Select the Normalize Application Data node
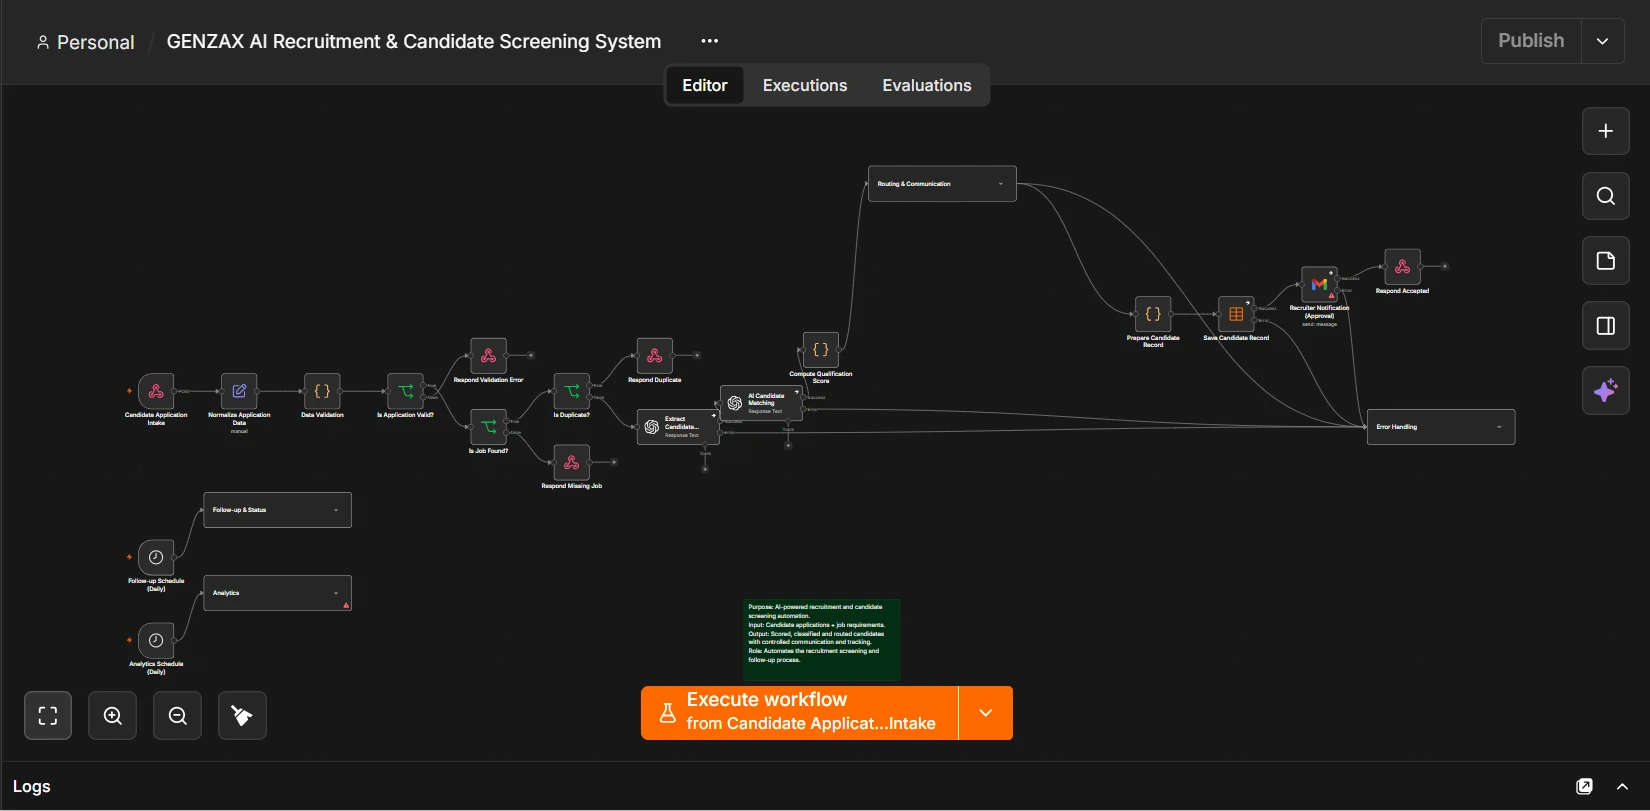The height and width of the screenshot is (811, 1650). (x=239, y=391)
